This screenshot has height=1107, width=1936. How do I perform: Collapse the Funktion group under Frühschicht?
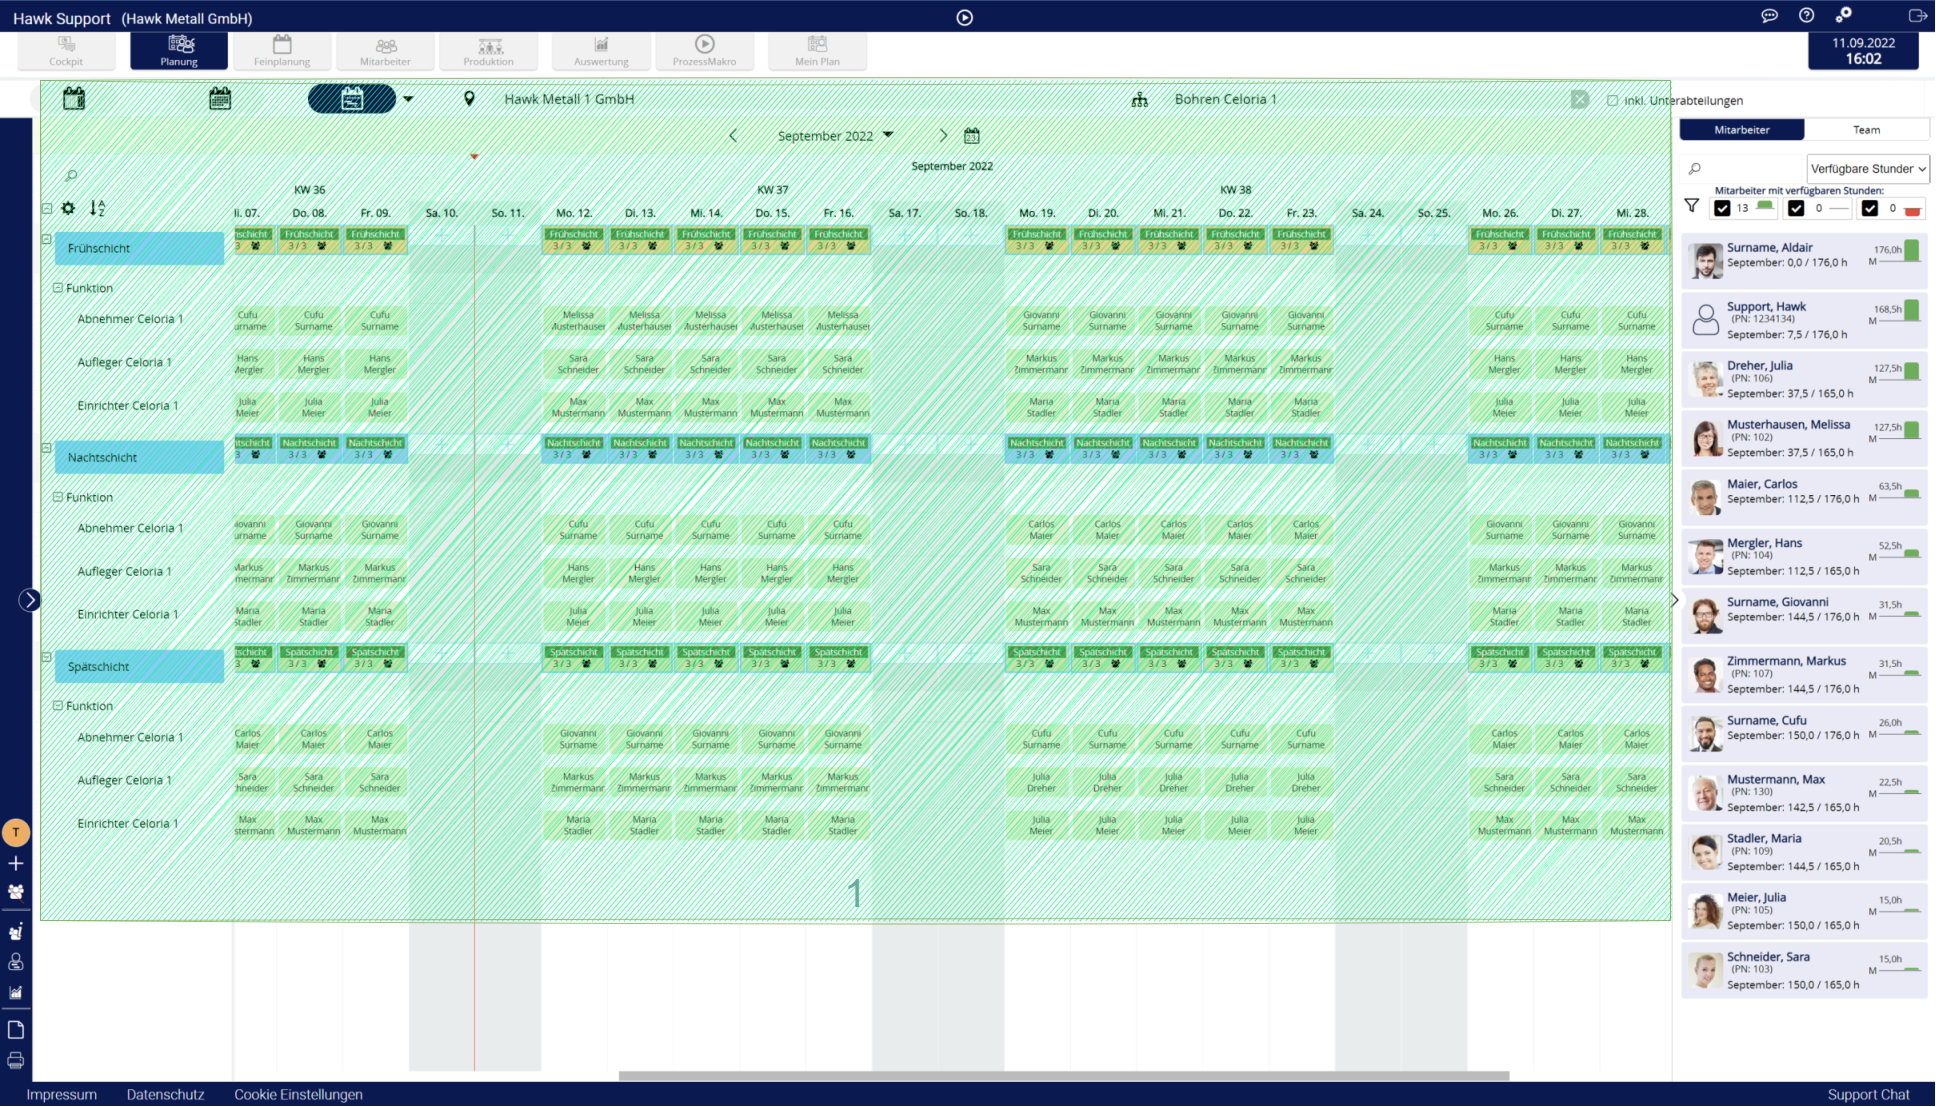tap(58, 288)
